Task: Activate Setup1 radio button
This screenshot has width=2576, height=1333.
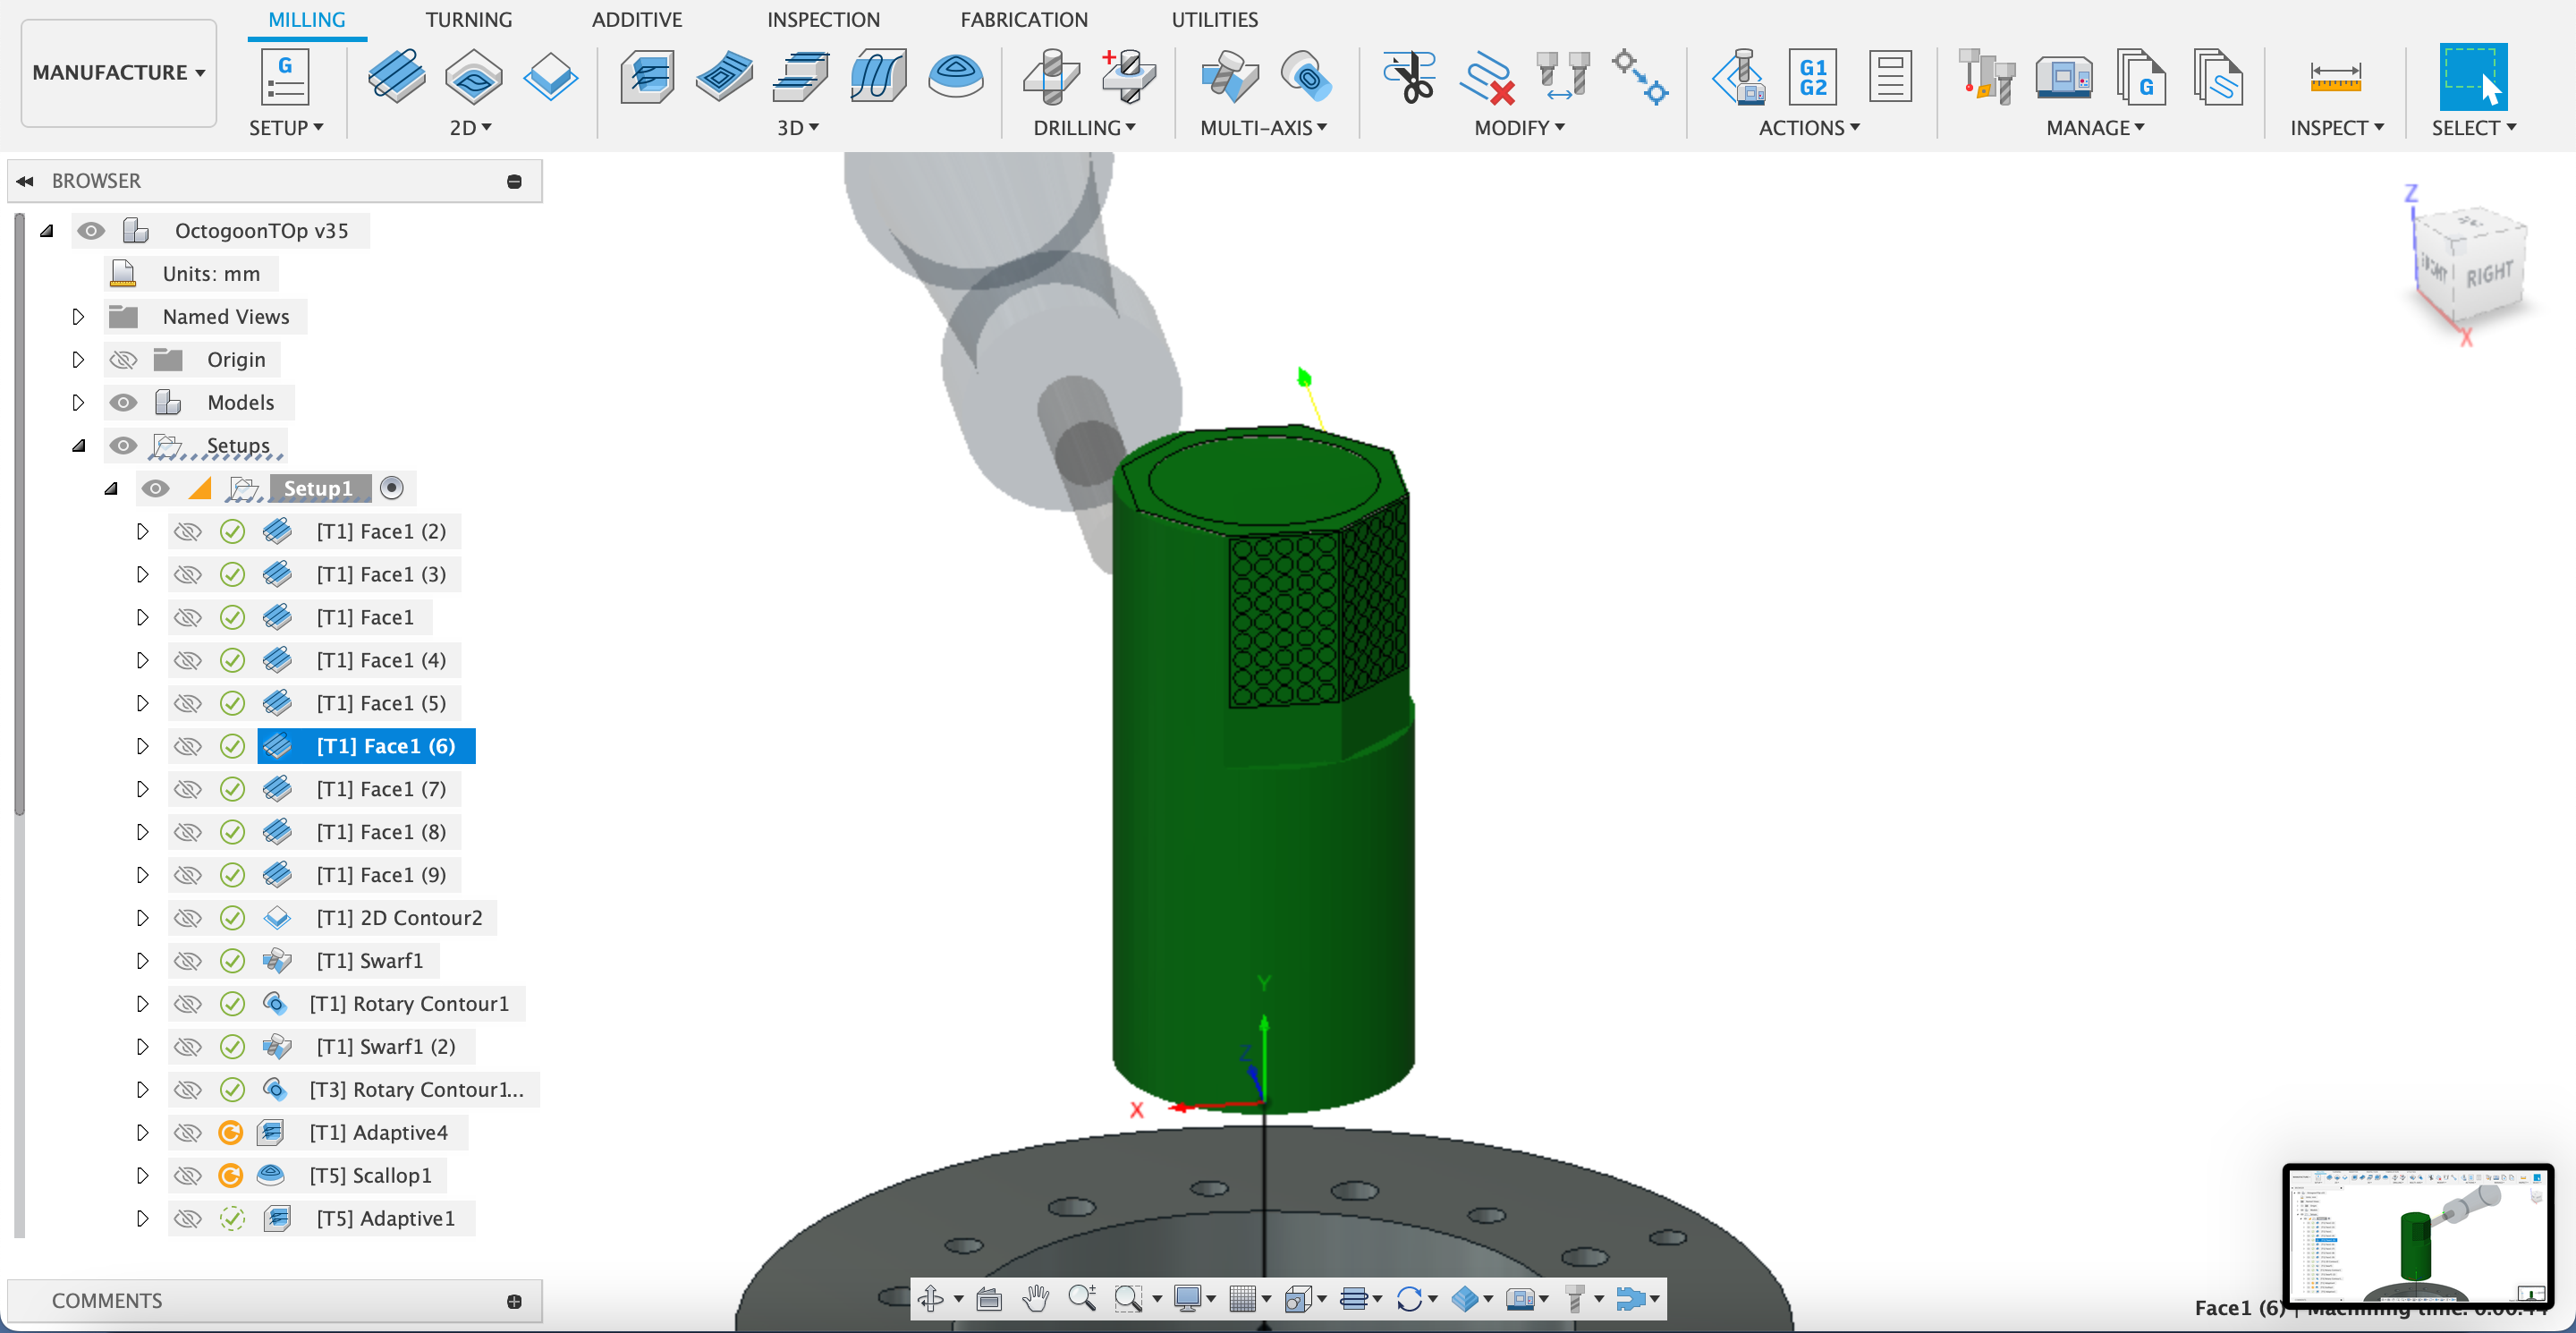Action: click(392, 489)
